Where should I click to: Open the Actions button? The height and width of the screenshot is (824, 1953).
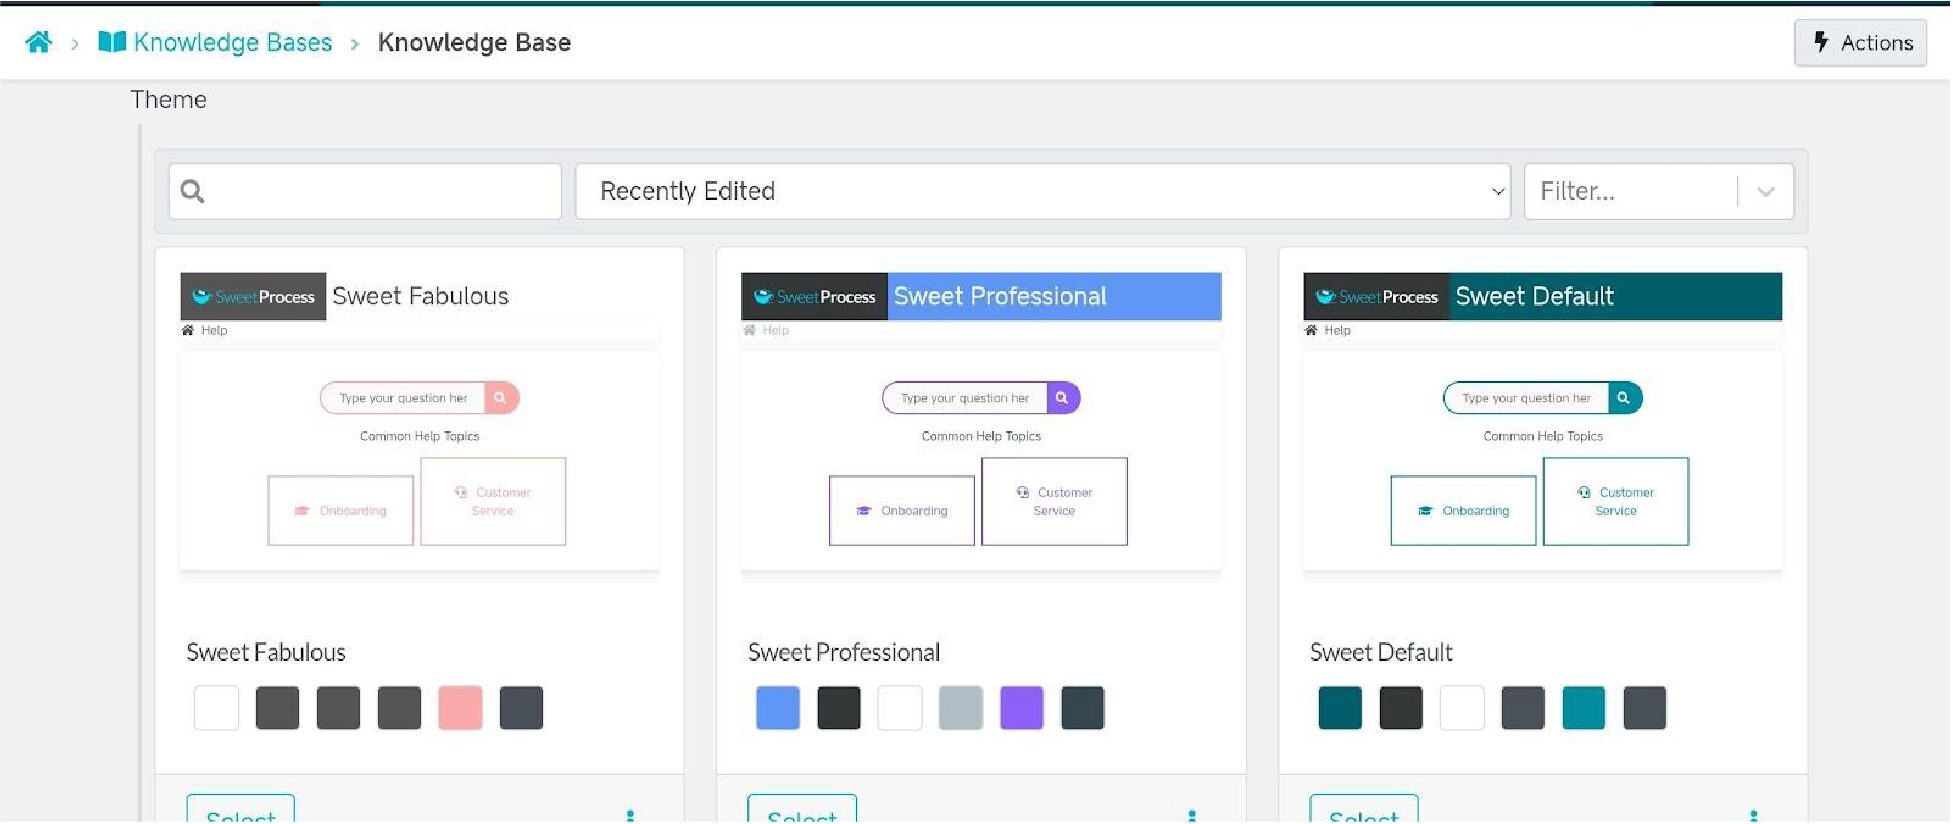click(x=1860, y=43)
